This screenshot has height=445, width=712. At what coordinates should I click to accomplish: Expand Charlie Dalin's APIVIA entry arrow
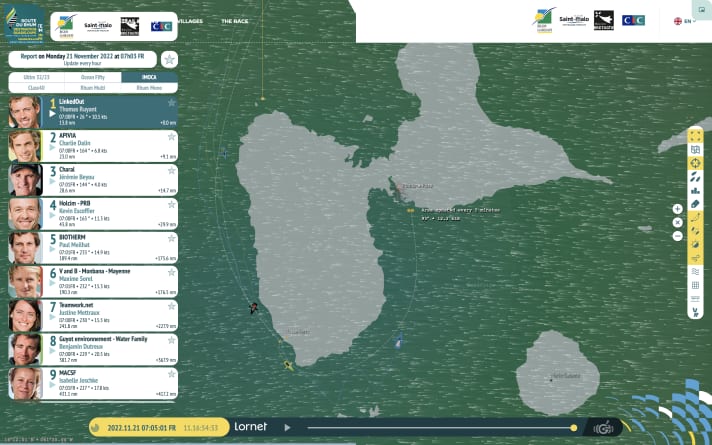[x=52, y=146]
